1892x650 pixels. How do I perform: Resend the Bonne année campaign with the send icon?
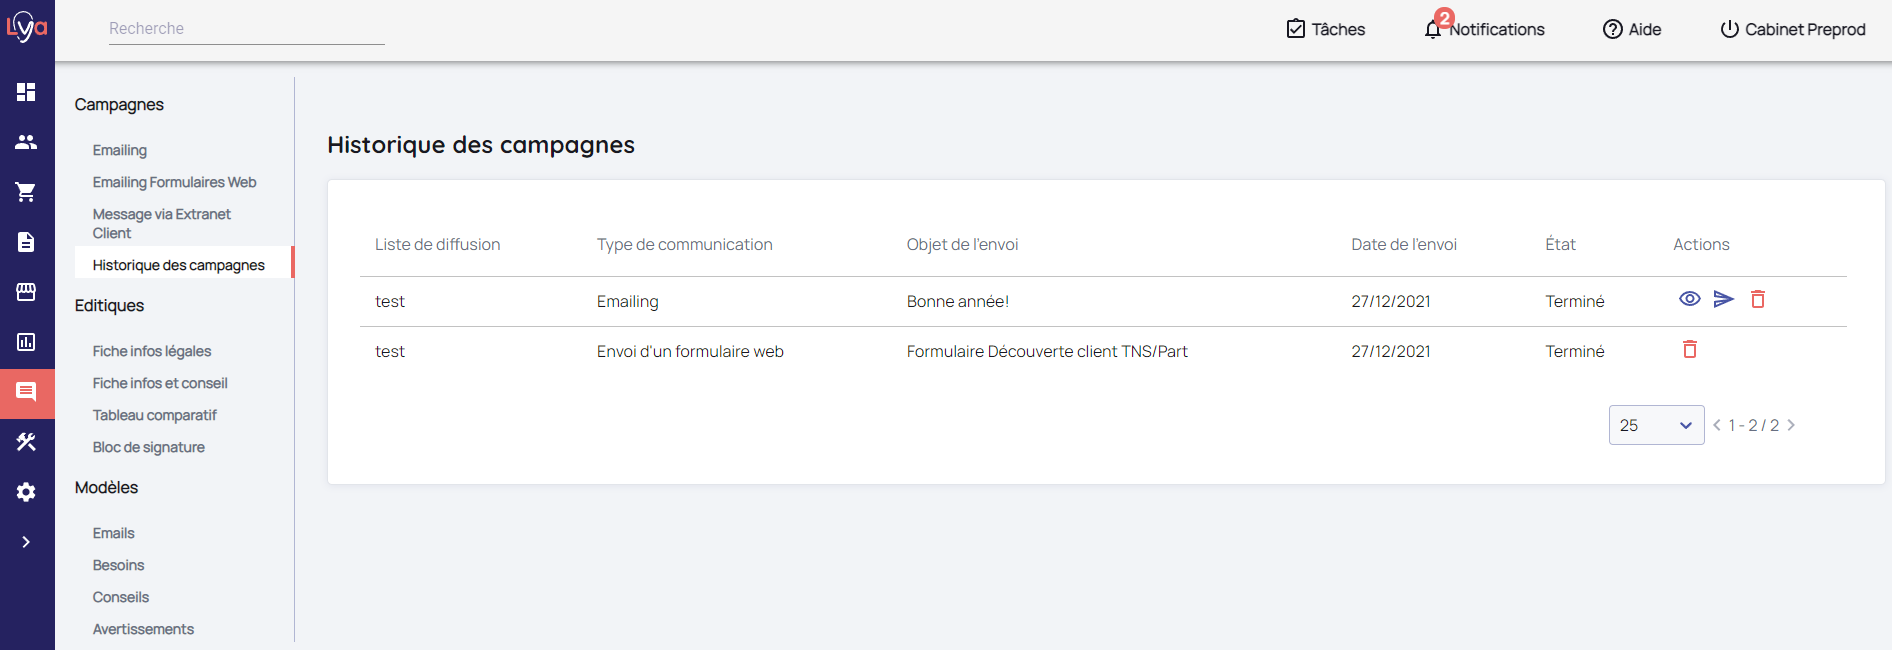[1723, 299]
